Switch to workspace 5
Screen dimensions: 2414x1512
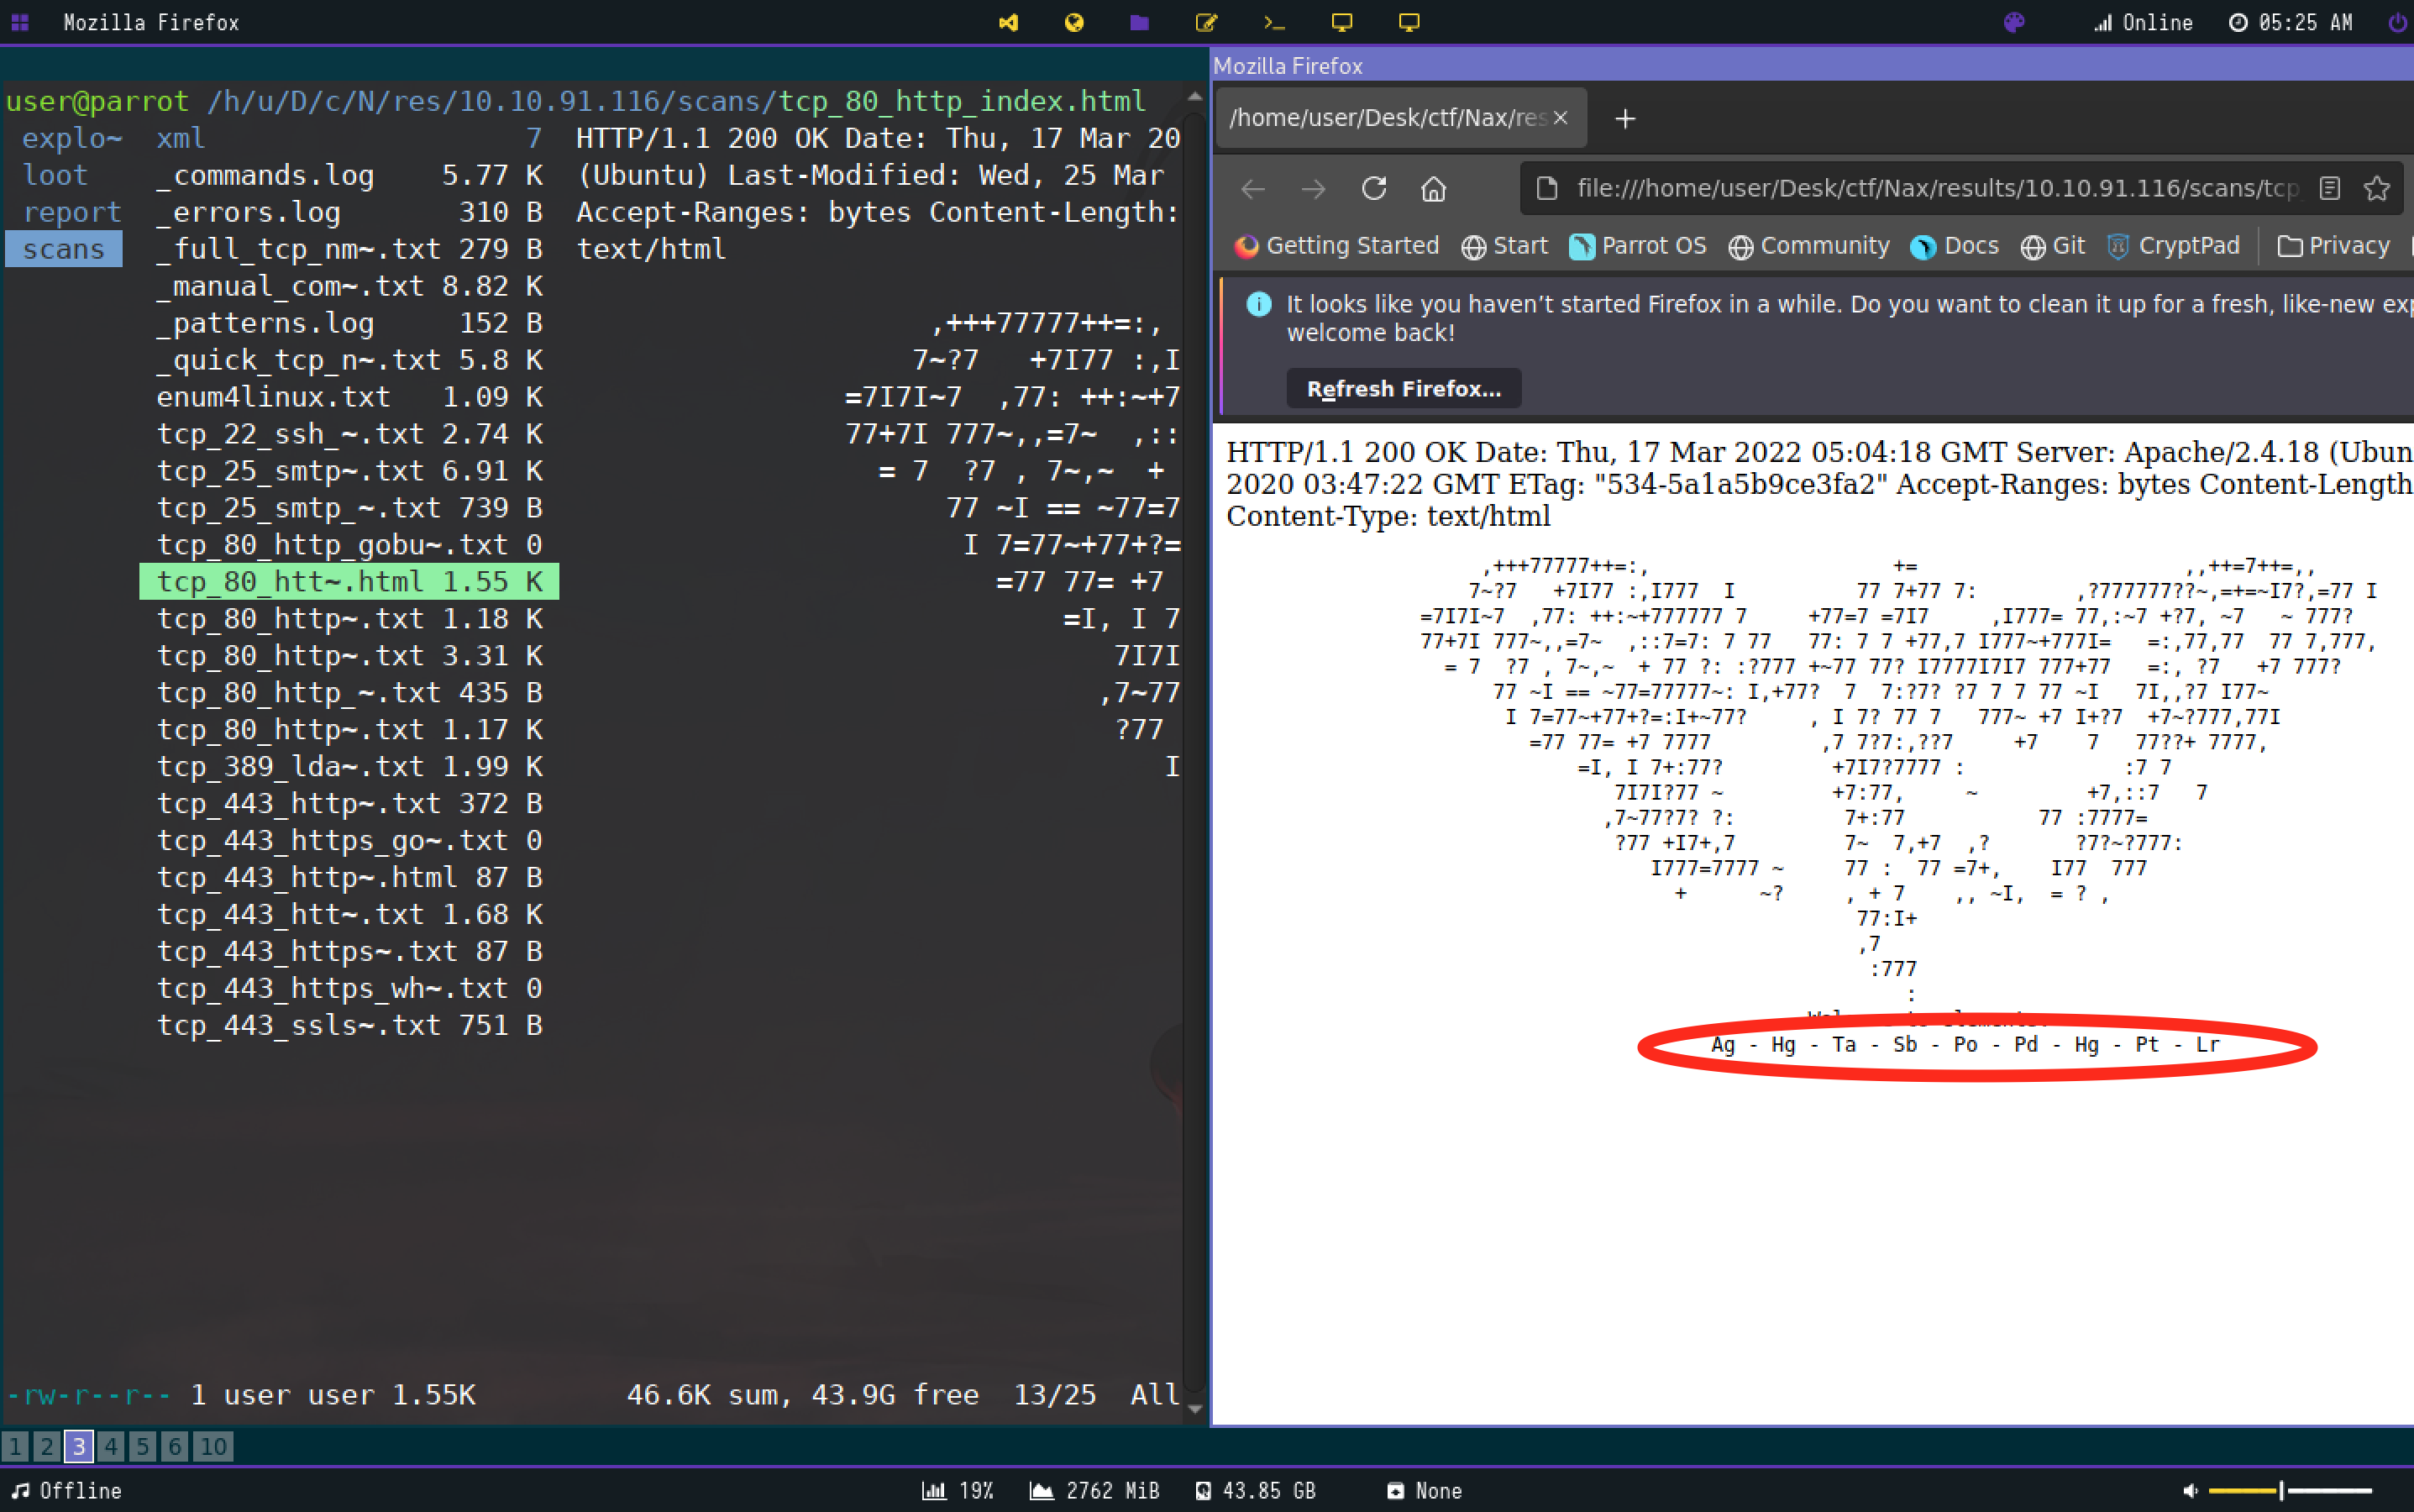[142, 1446]
